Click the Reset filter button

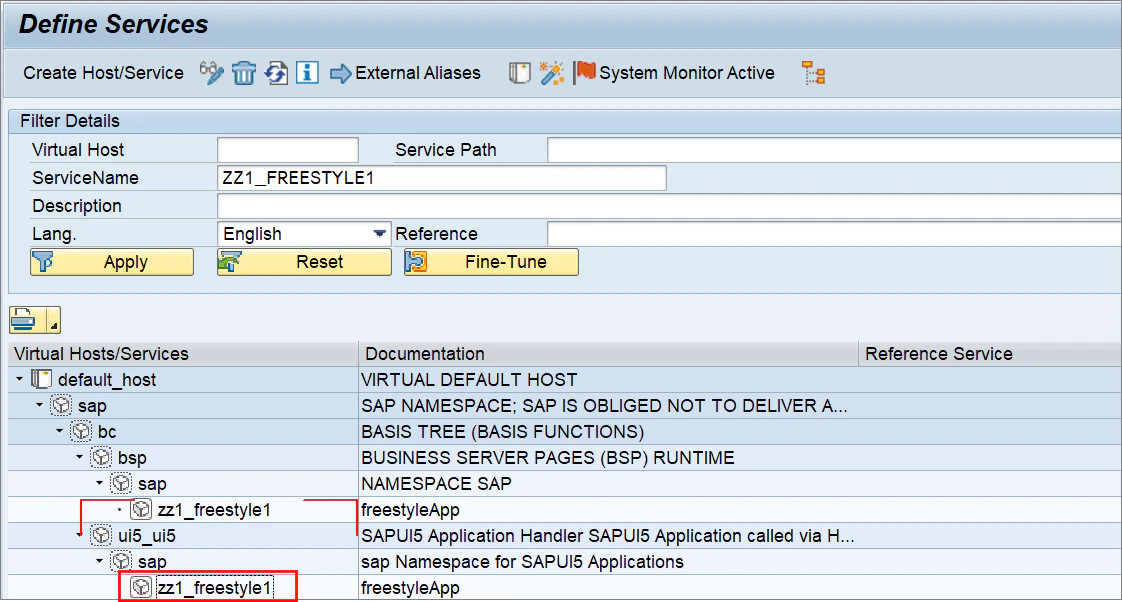click(304, 262)
